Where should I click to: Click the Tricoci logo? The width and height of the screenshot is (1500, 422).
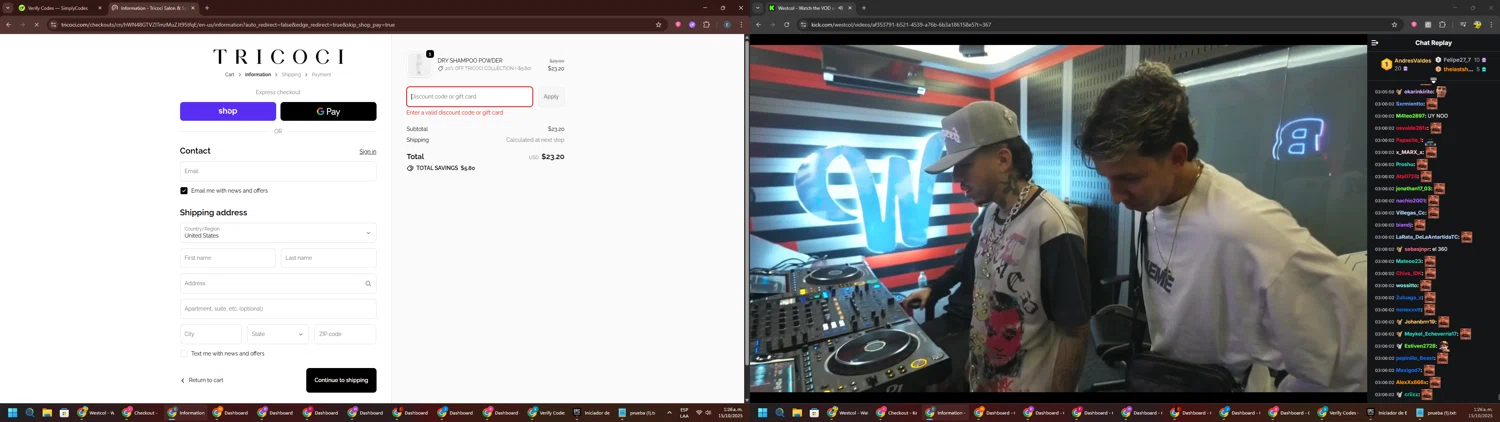(278, 57)
